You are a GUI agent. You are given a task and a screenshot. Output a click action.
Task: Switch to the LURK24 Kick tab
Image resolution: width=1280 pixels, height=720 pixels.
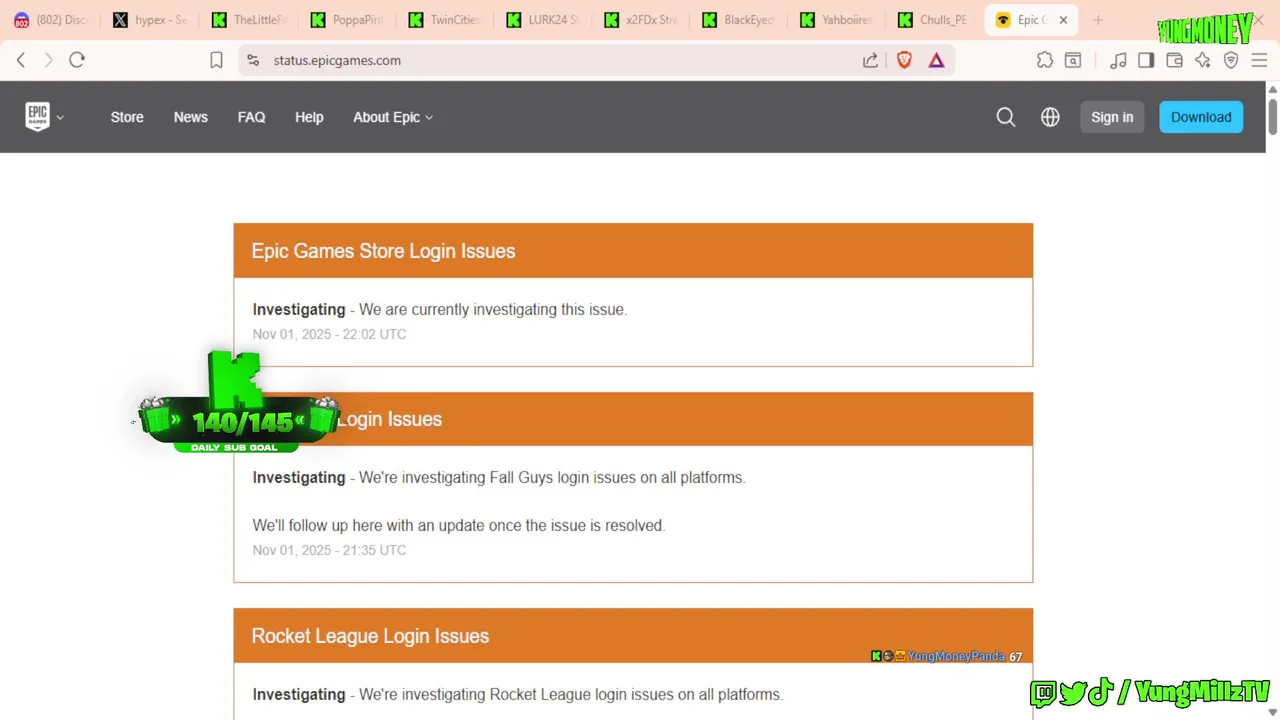542,20
